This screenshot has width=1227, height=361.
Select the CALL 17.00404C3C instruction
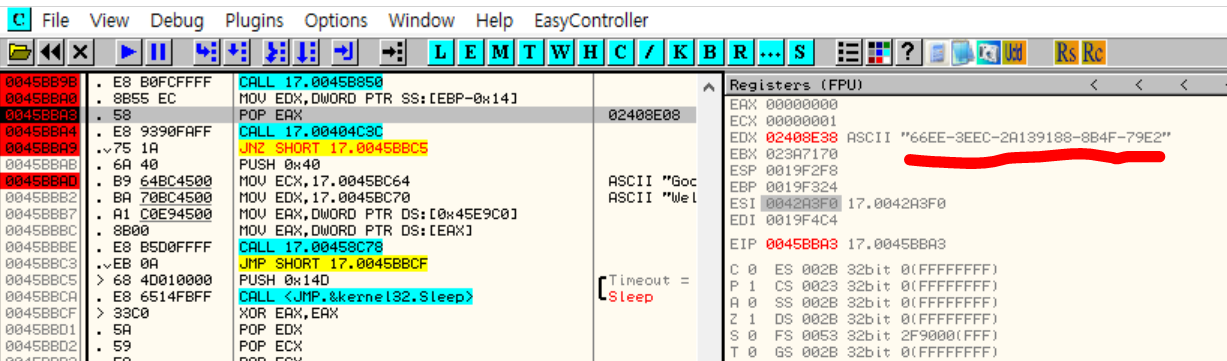click(x=310, y=131)
